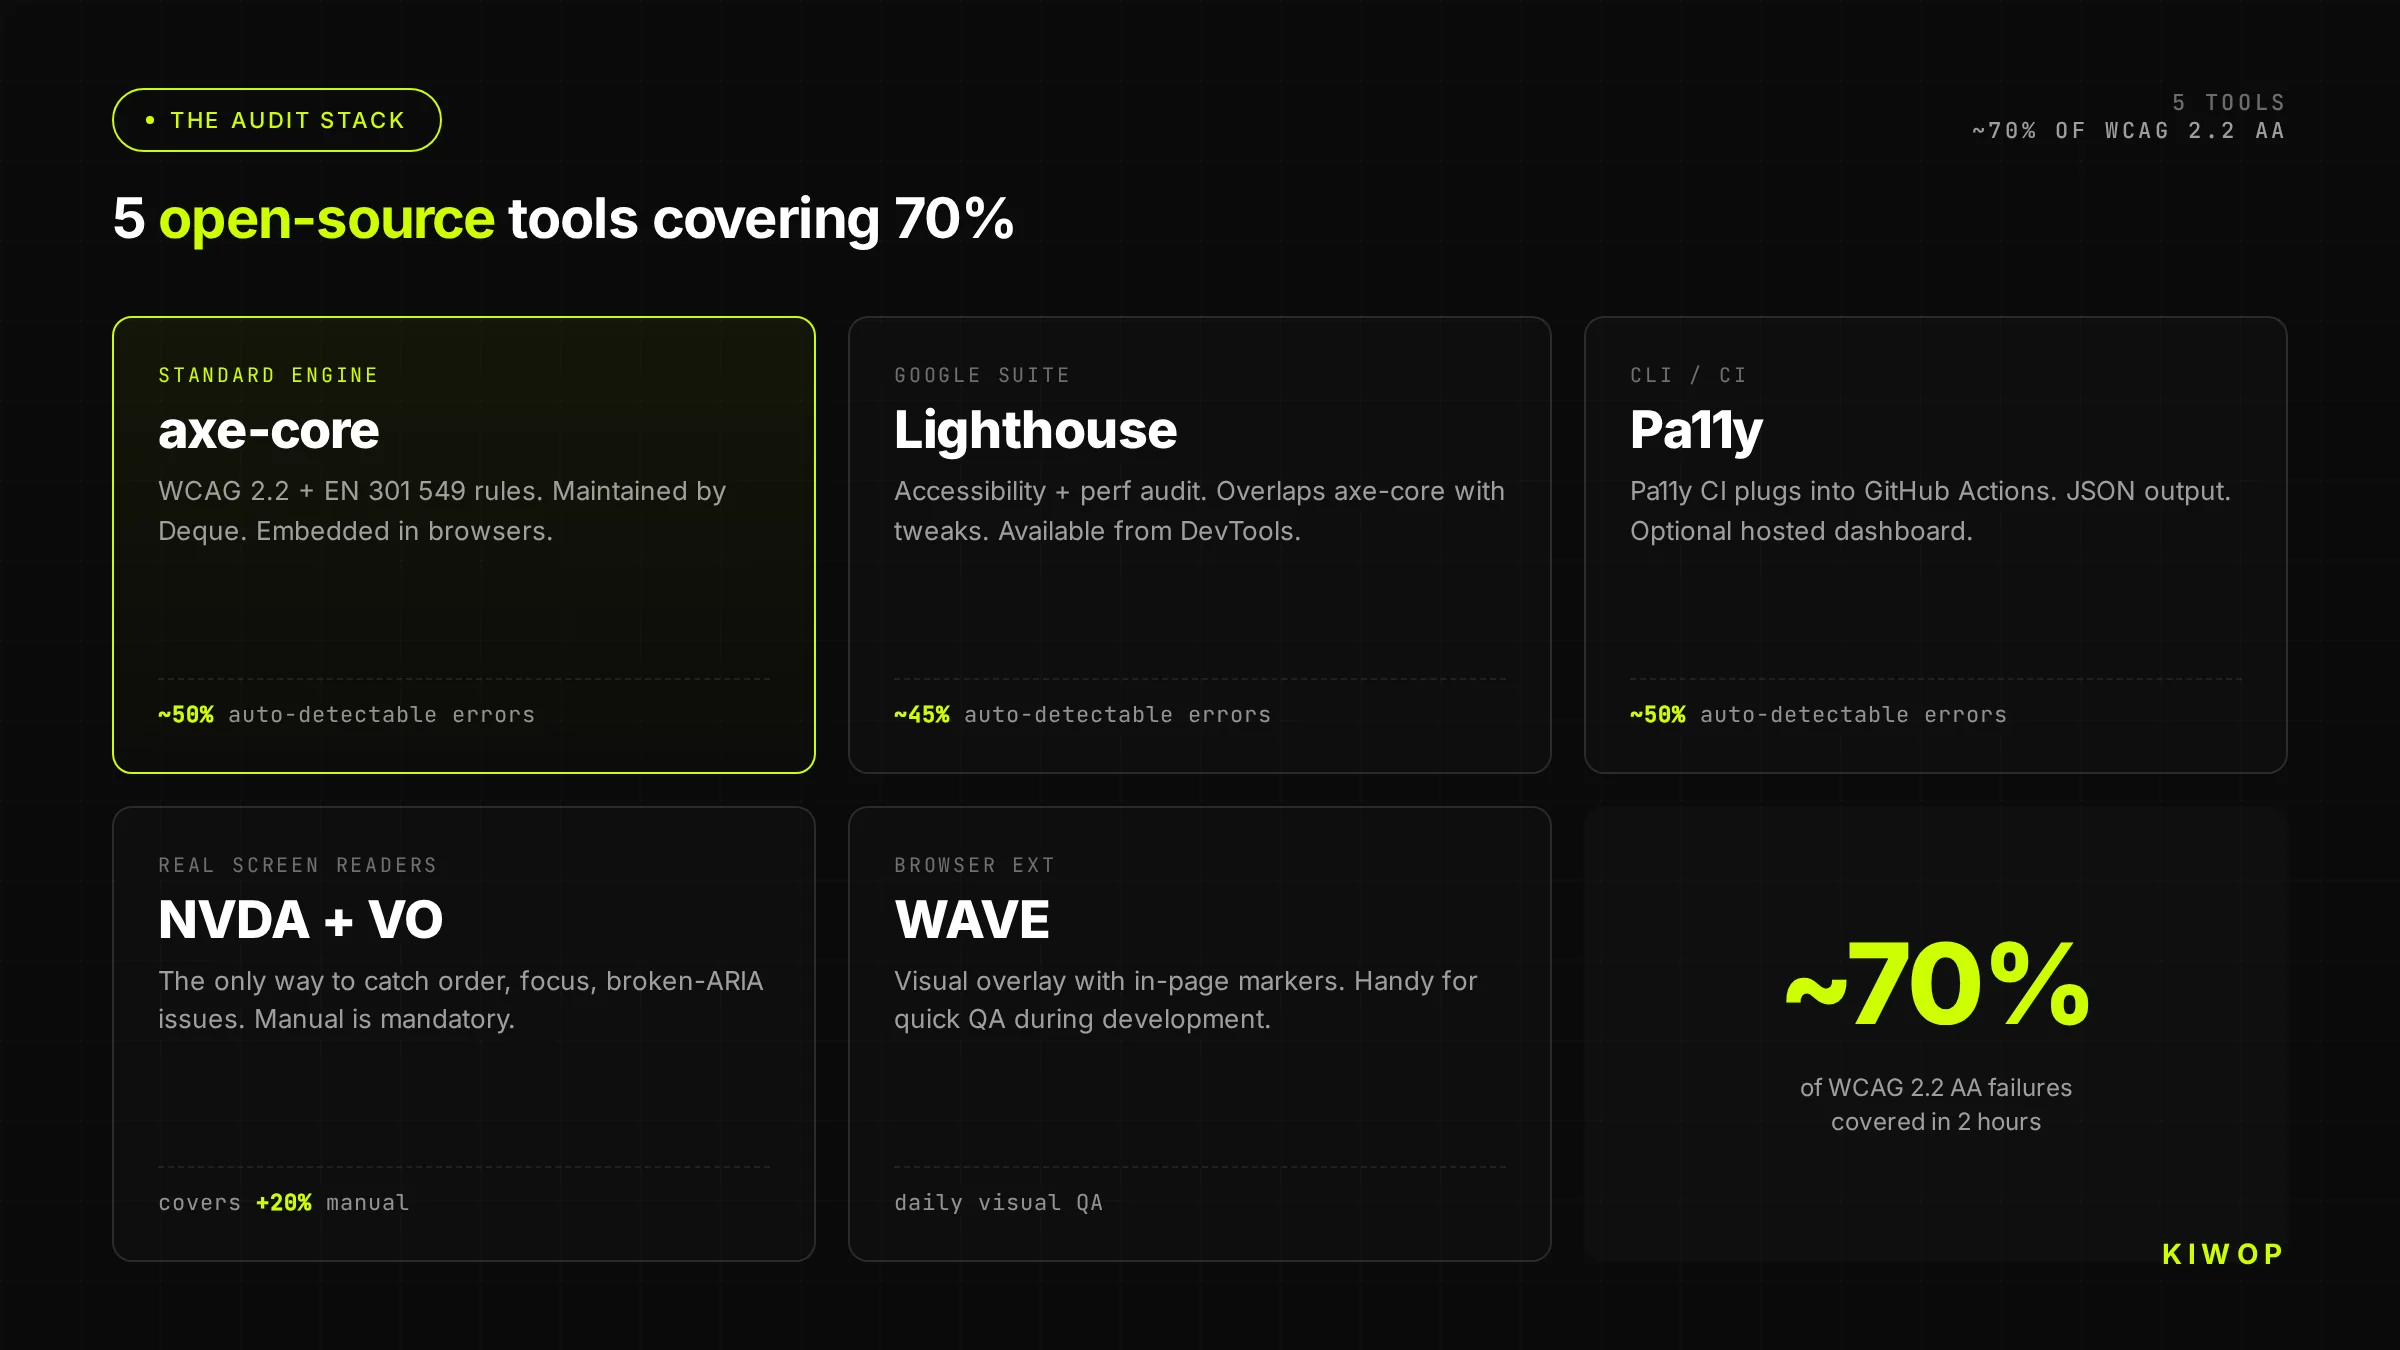Click the CLI / CI label

click(x=1688, y=375)
